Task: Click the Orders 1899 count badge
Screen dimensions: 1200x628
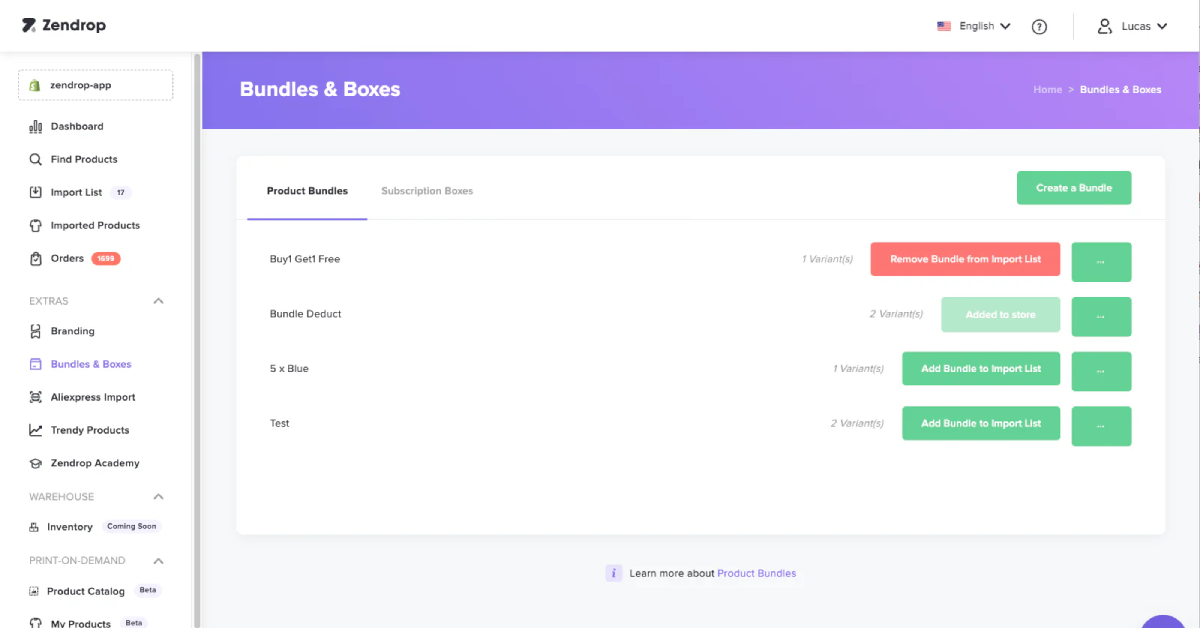Action: click(x=106, y=258)
